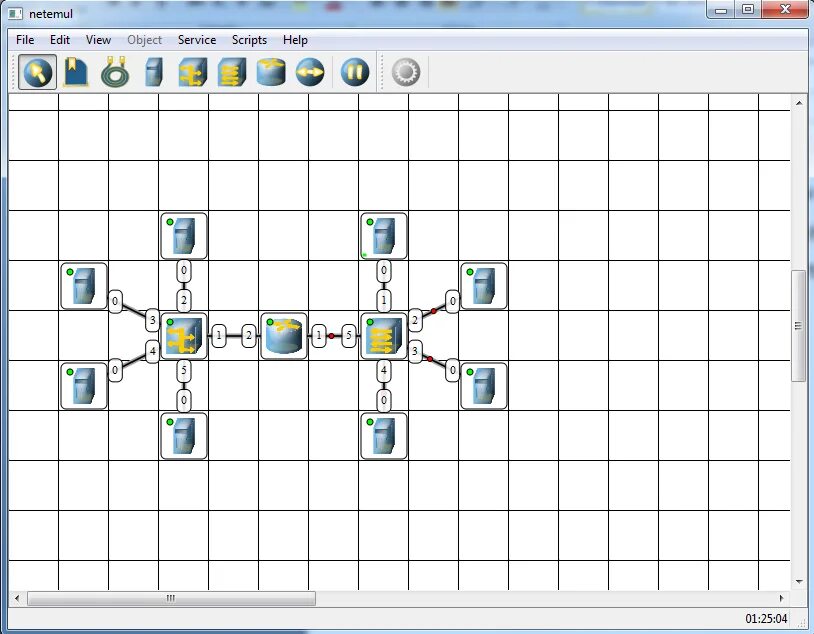Click hub port label 2 on top
This screenshot has height=634, width=814.
pyautogui.click(x=184, y=301)
